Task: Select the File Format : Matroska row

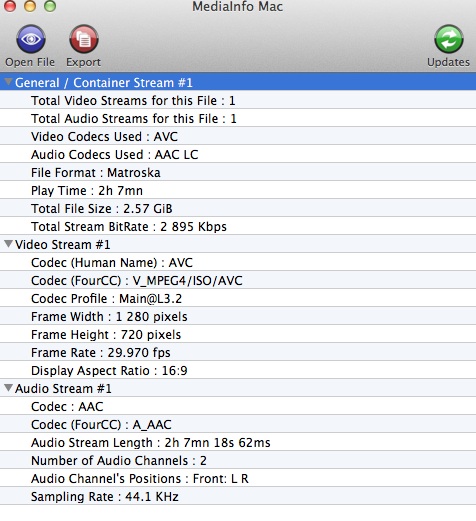Action: tap(238, 172)
